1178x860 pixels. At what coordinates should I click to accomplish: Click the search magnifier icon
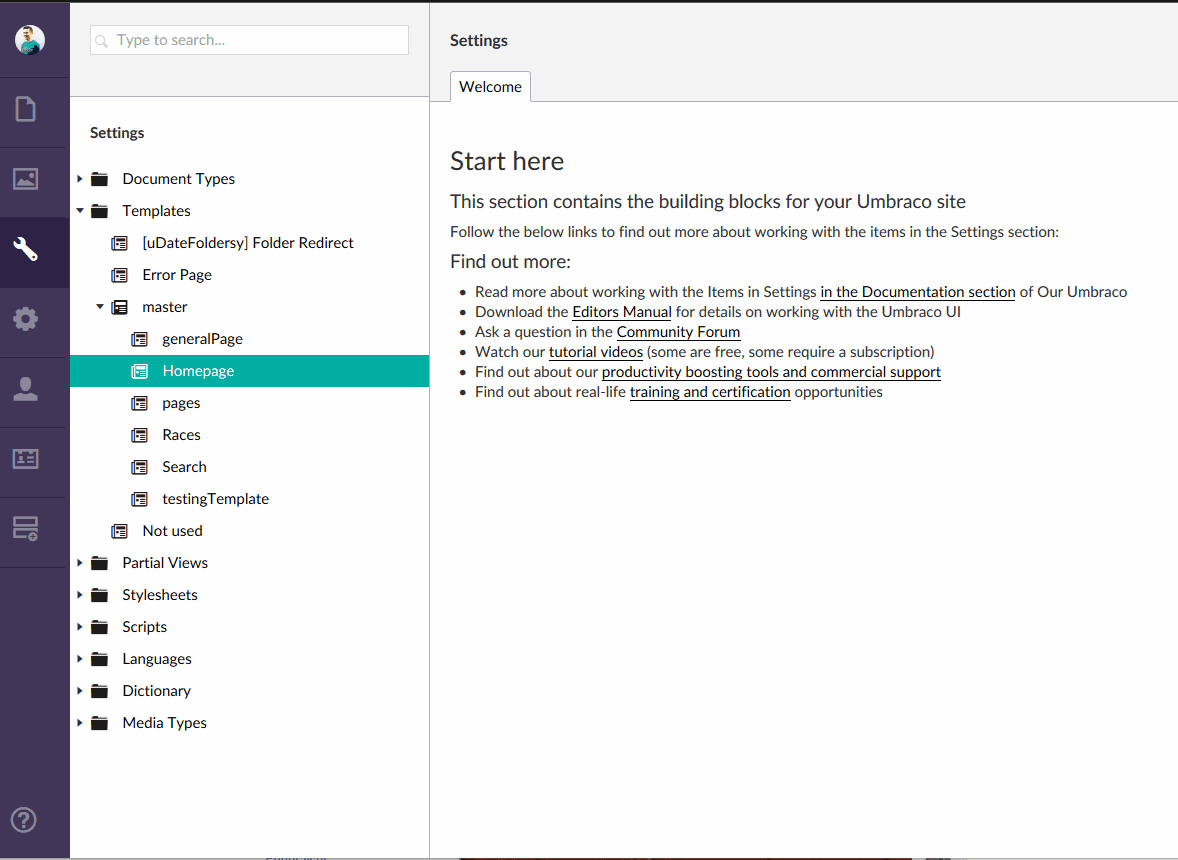(101, 41)
